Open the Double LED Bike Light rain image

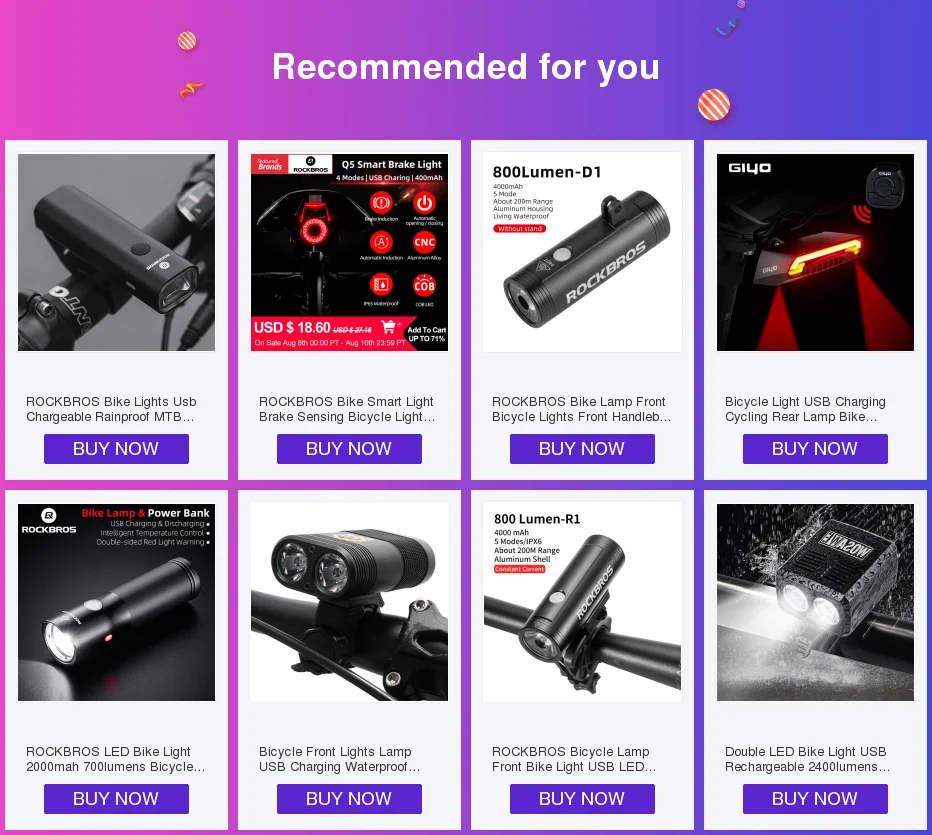click(x=816, y=602)
